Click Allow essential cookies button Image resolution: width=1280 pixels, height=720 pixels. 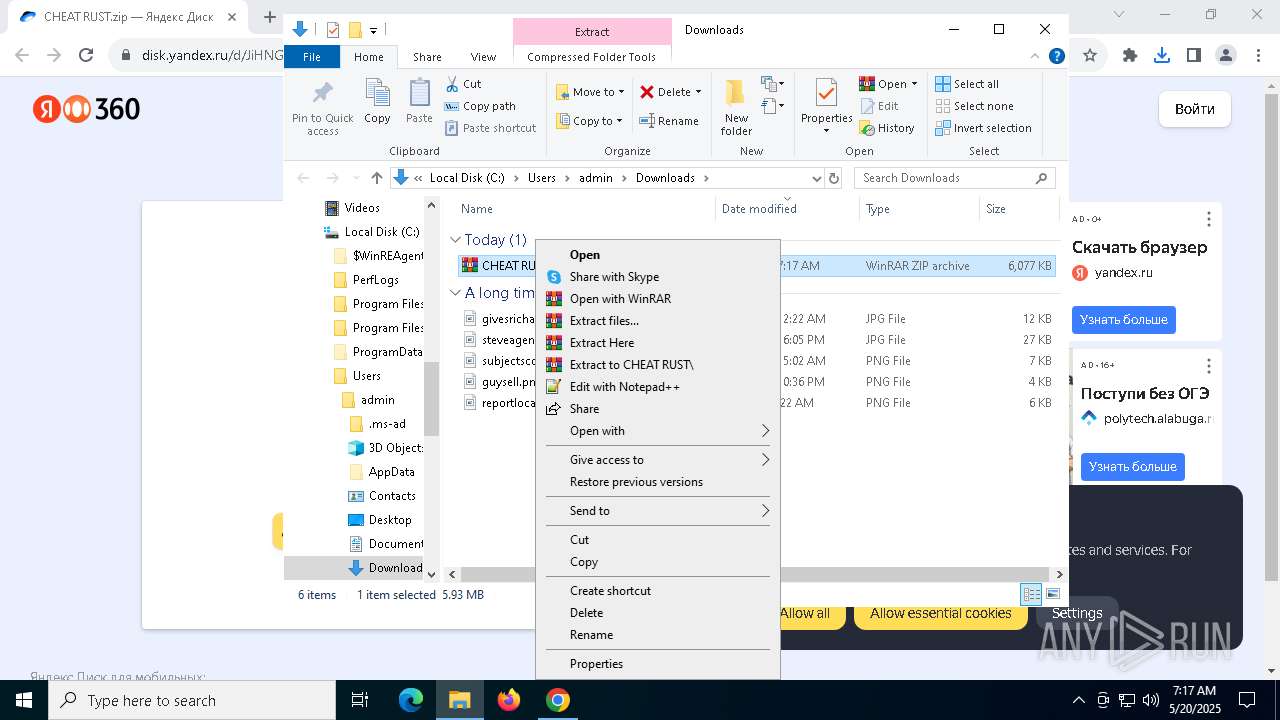[x=940, y=613]
